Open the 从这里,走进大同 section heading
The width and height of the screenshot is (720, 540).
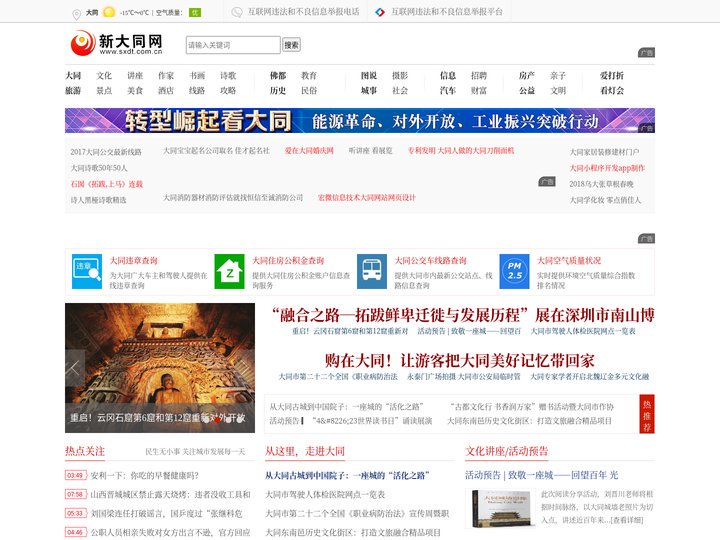[305, 451]
